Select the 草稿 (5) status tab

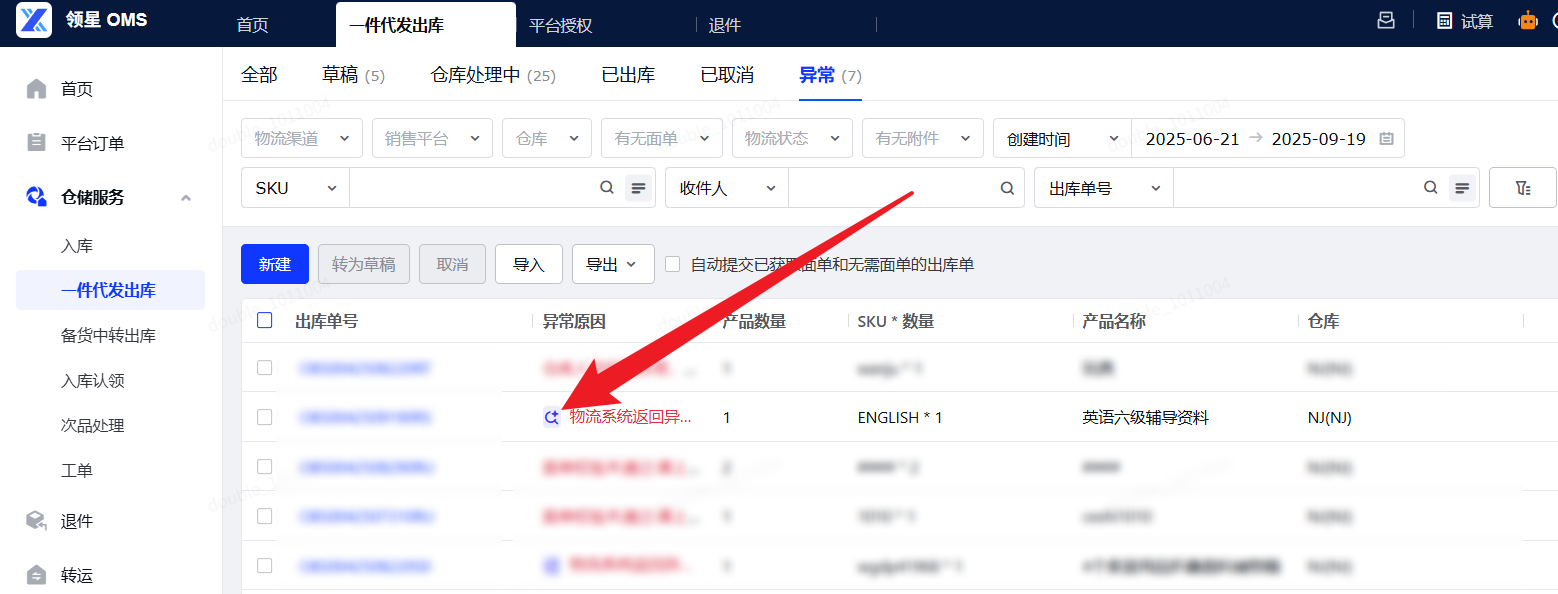pyautogui.click(x=353, y=75)
